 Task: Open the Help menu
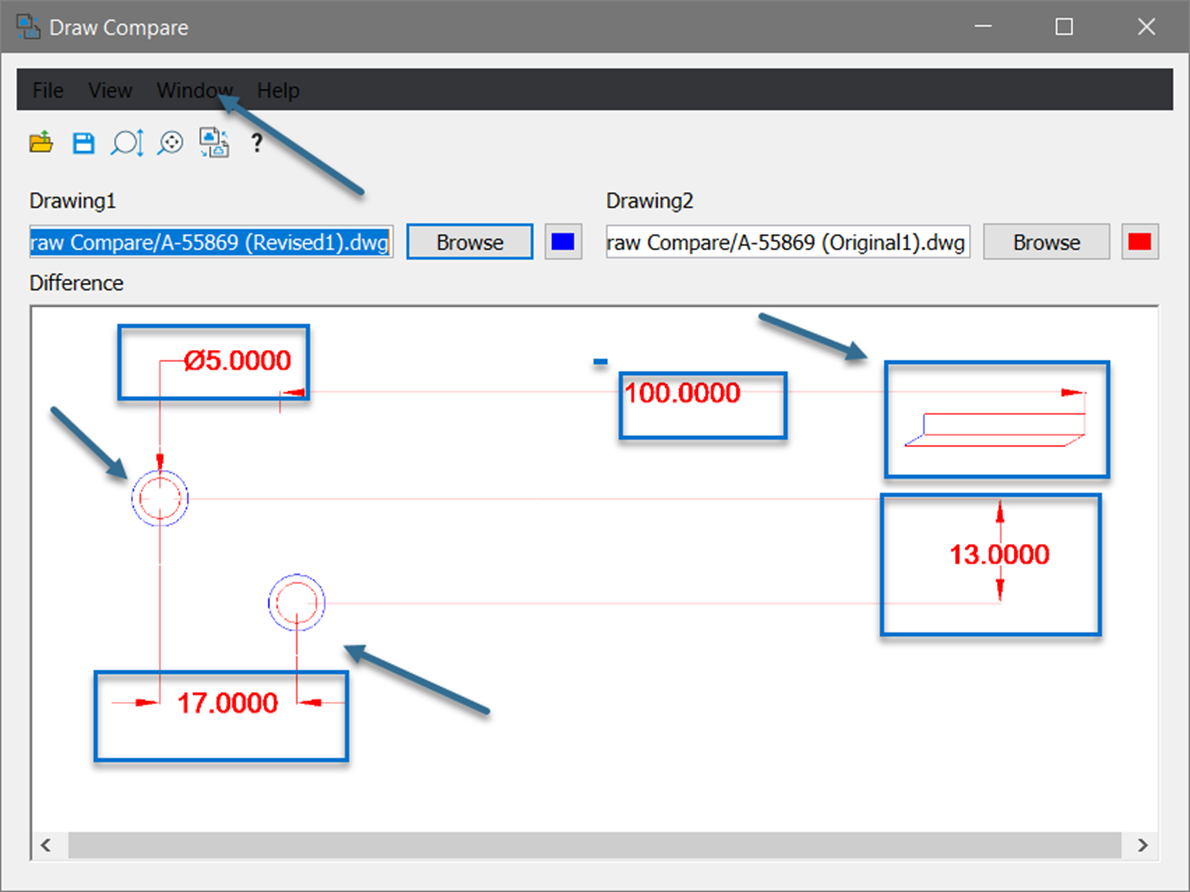click(x=277, y=90)
